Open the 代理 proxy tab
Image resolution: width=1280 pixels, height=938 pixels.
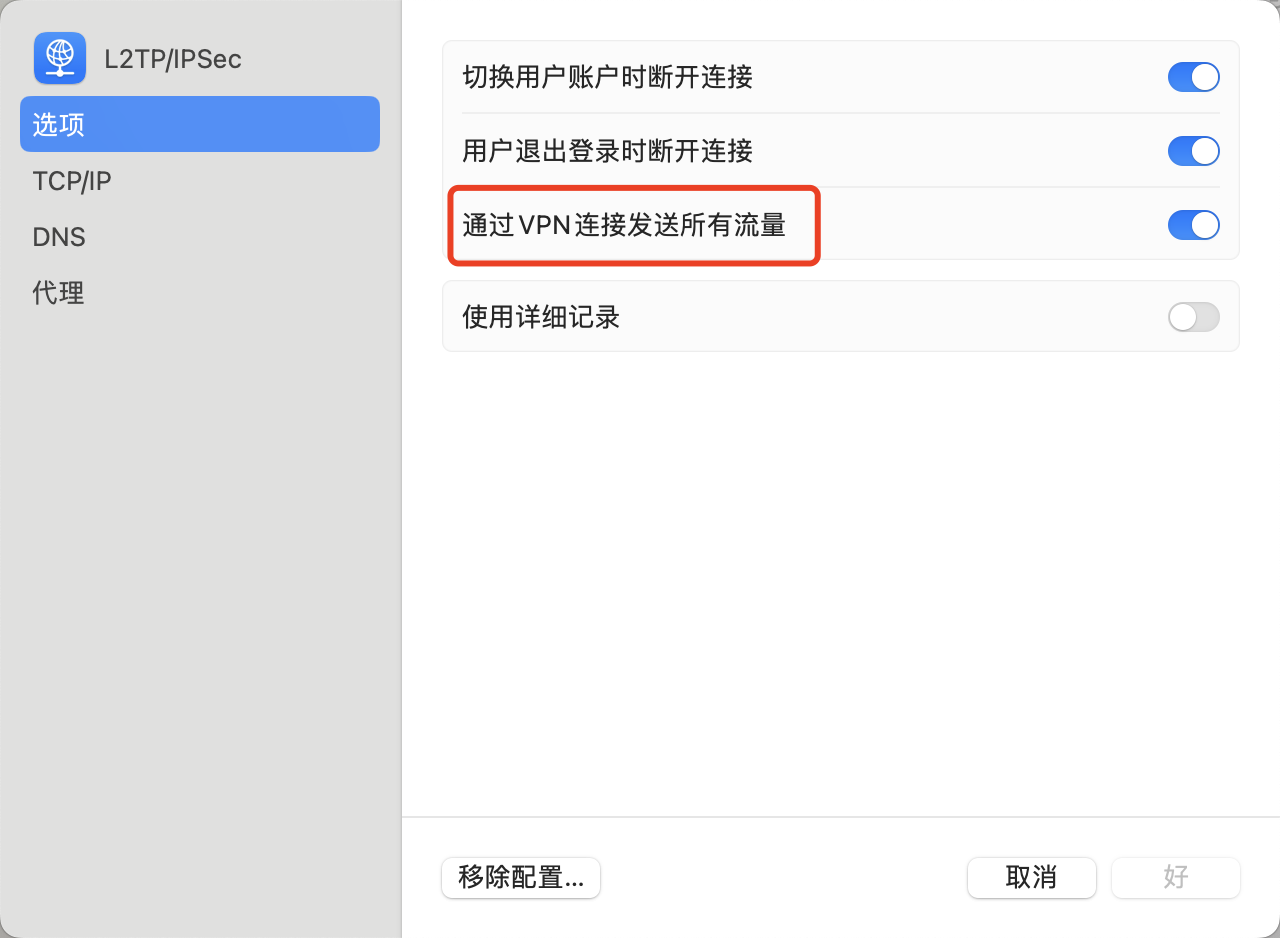click(x=58, y=293)
